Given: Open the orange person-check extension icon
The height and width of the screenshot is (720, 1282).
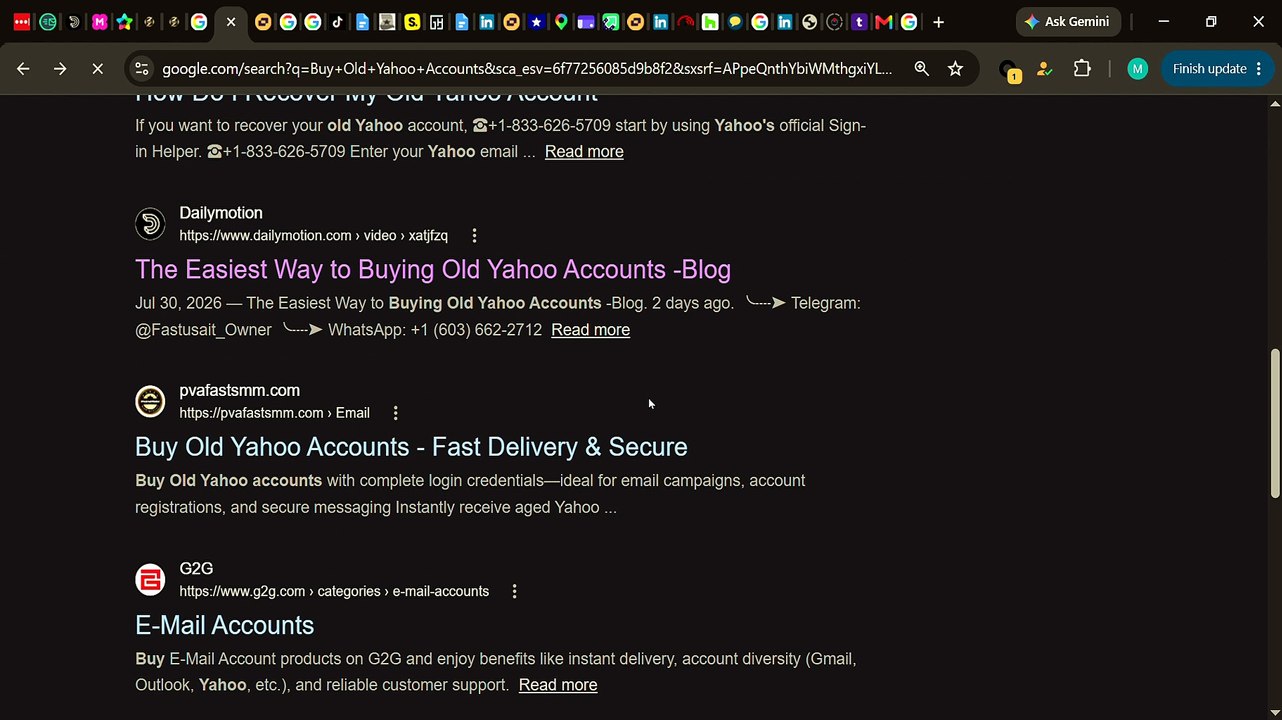Looking at the screenshot, I should tap(1044, 69).
